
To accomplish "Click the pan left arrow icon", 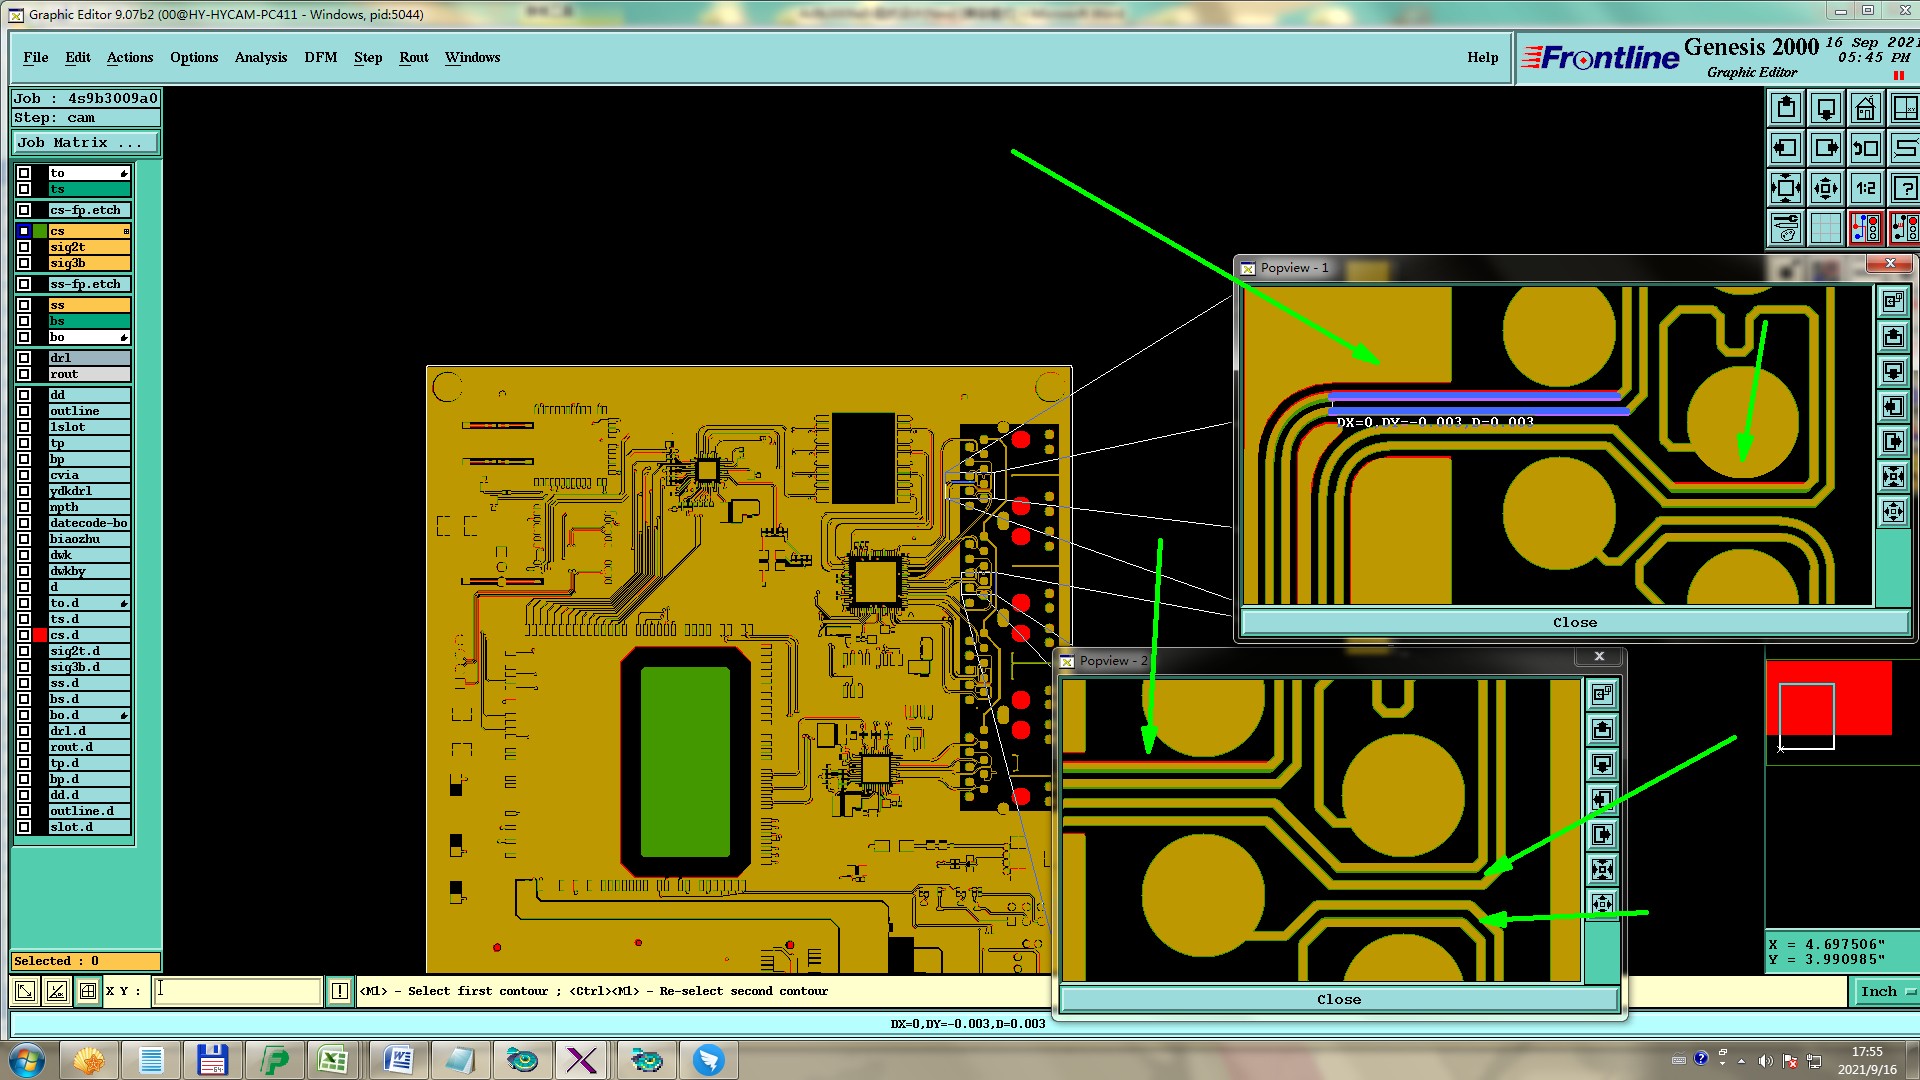I will tap(1785, 148).
